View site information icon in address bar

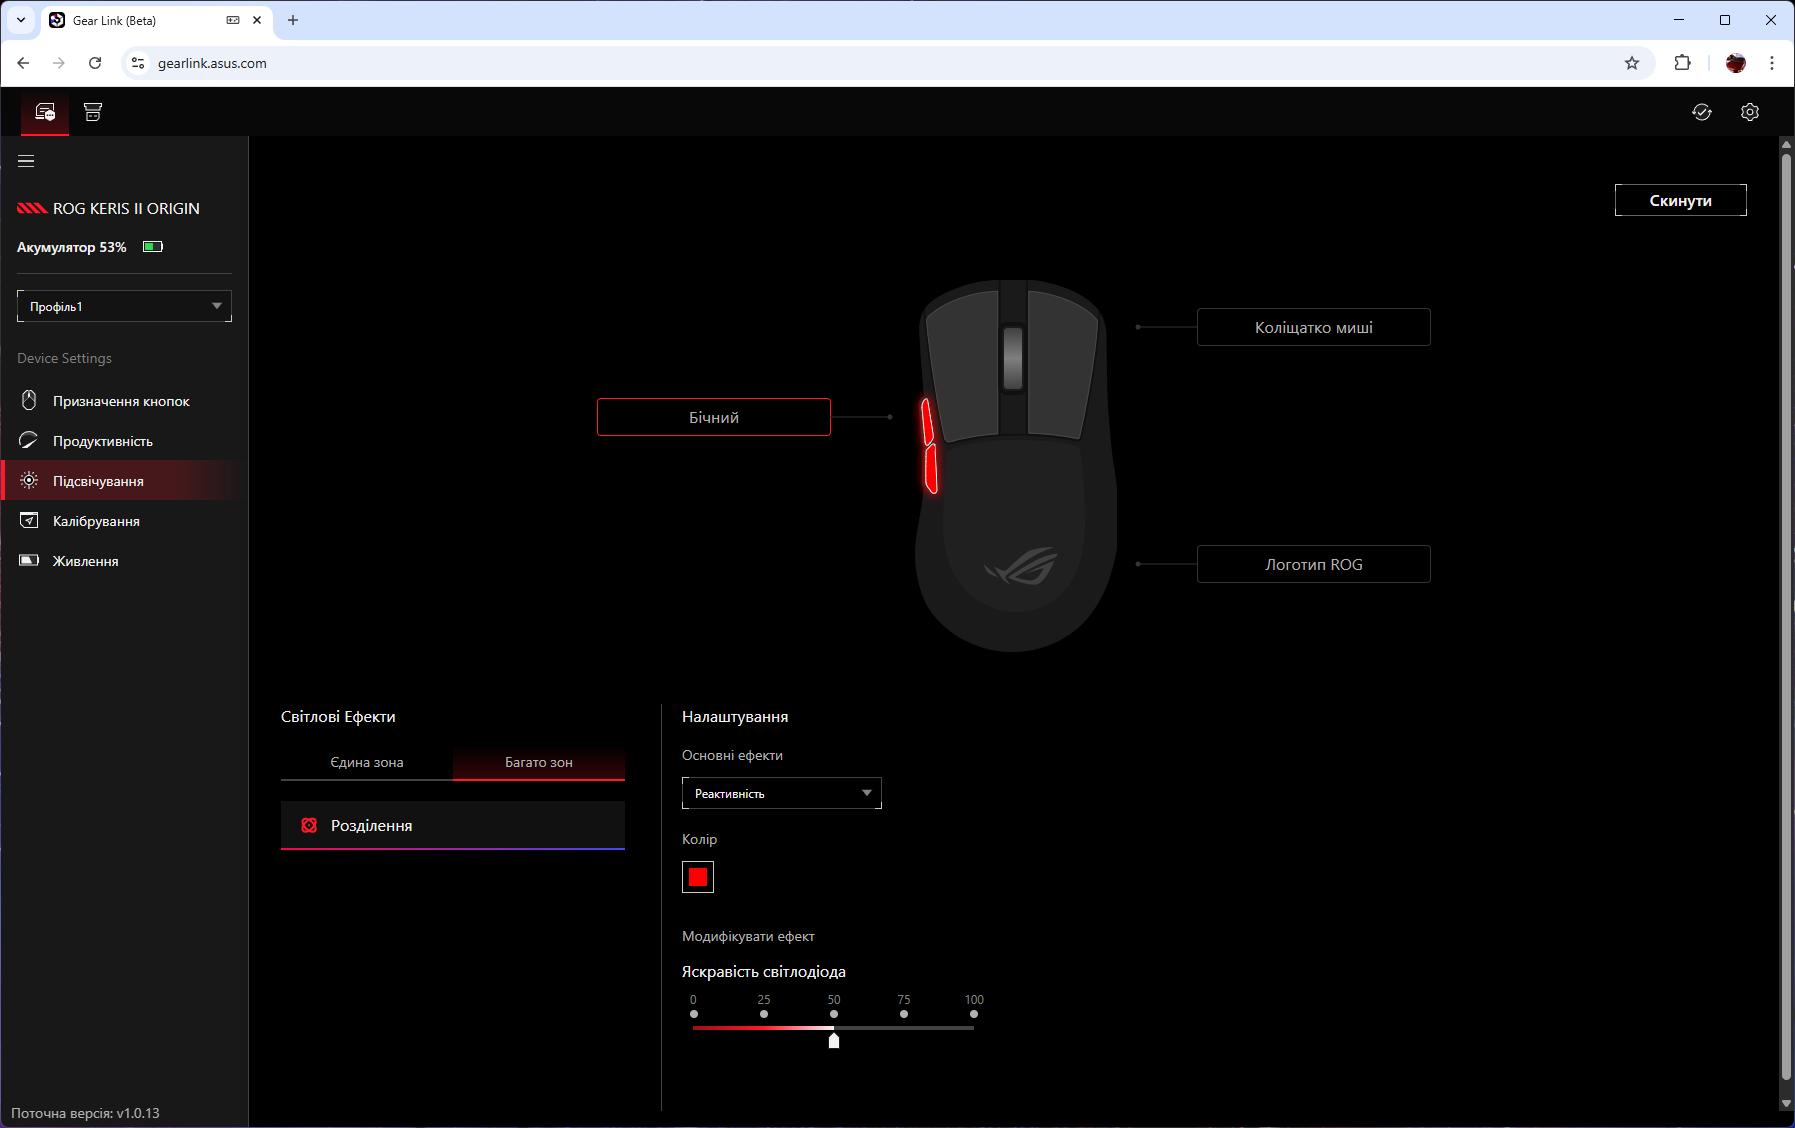click(x=138, y=63)
